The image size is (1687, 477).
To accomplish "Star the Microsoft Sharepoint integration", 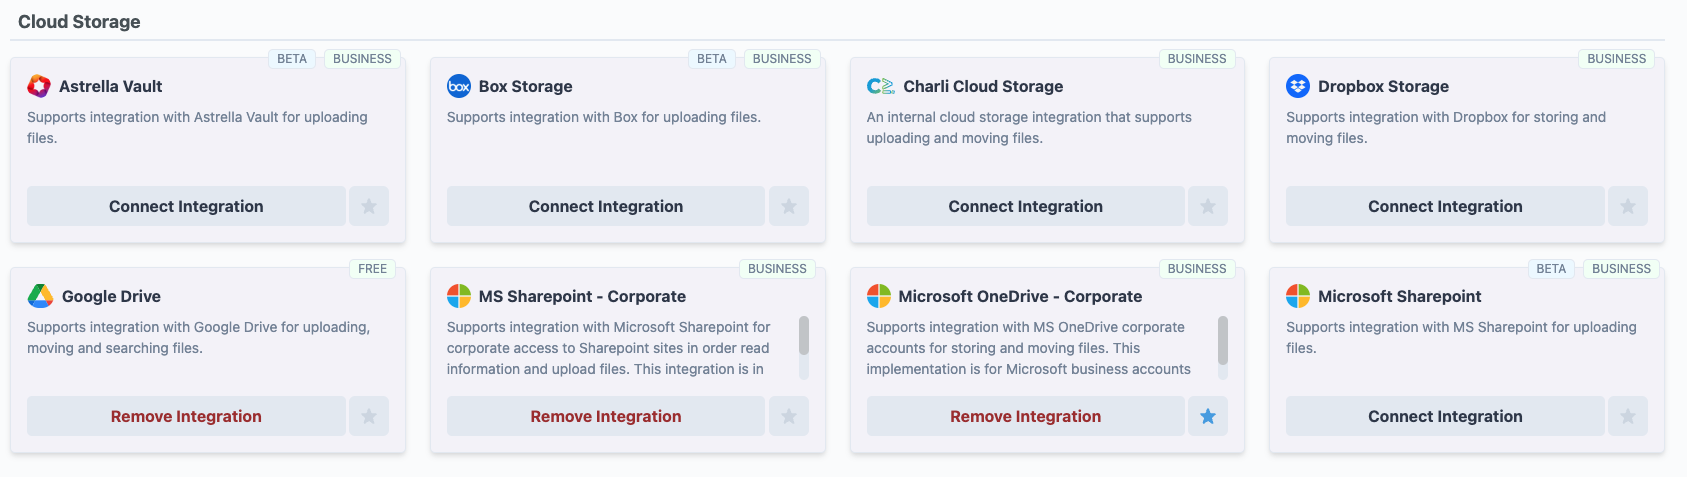I will click(x=1628, y=416).
